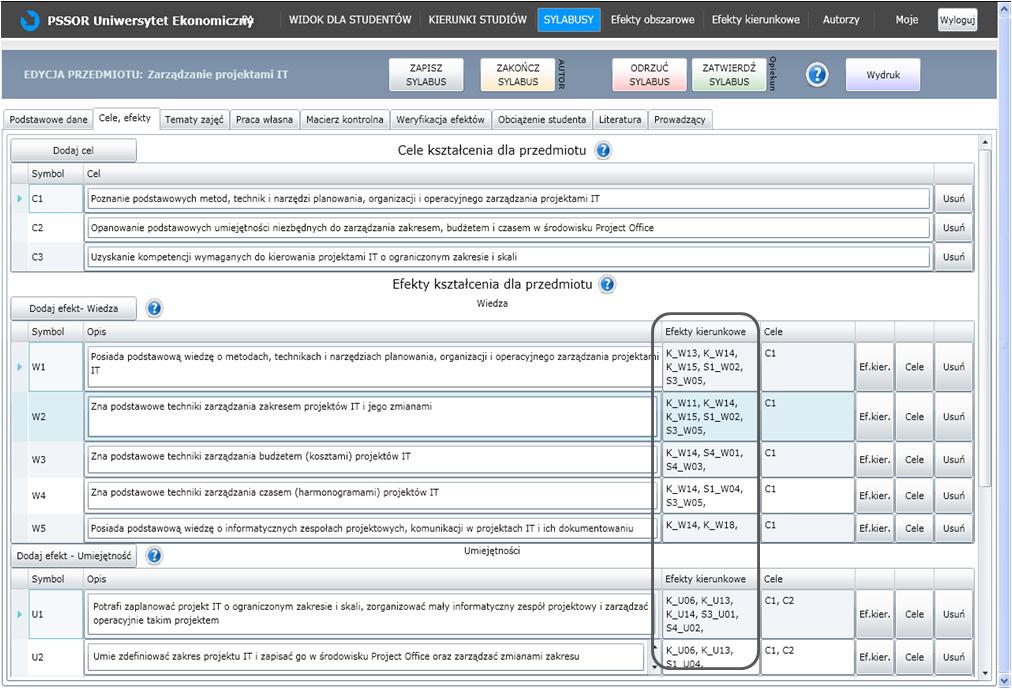Screen dimensions: 1012x689
Task: Click ODRZUĆ SYLABUS button
Action: click(649, 75)
